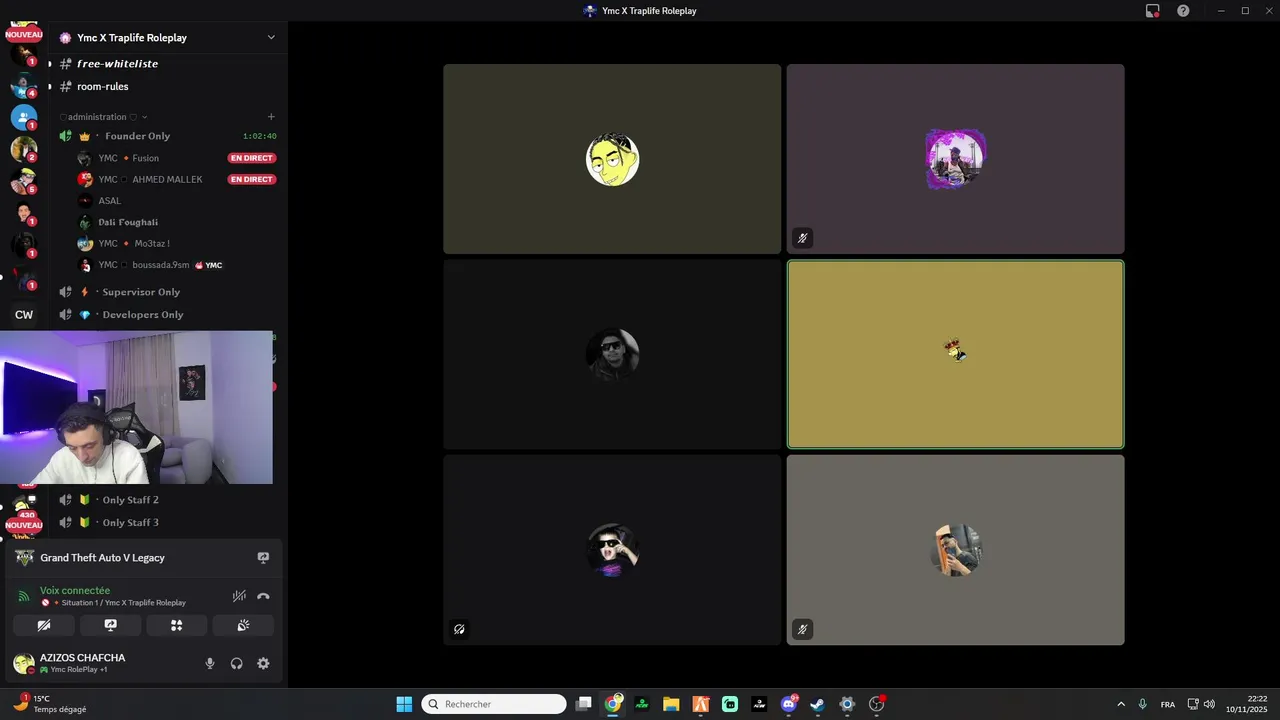Open the sidebar server with the 5 badge
The image size is (1280, 720).
24,181
